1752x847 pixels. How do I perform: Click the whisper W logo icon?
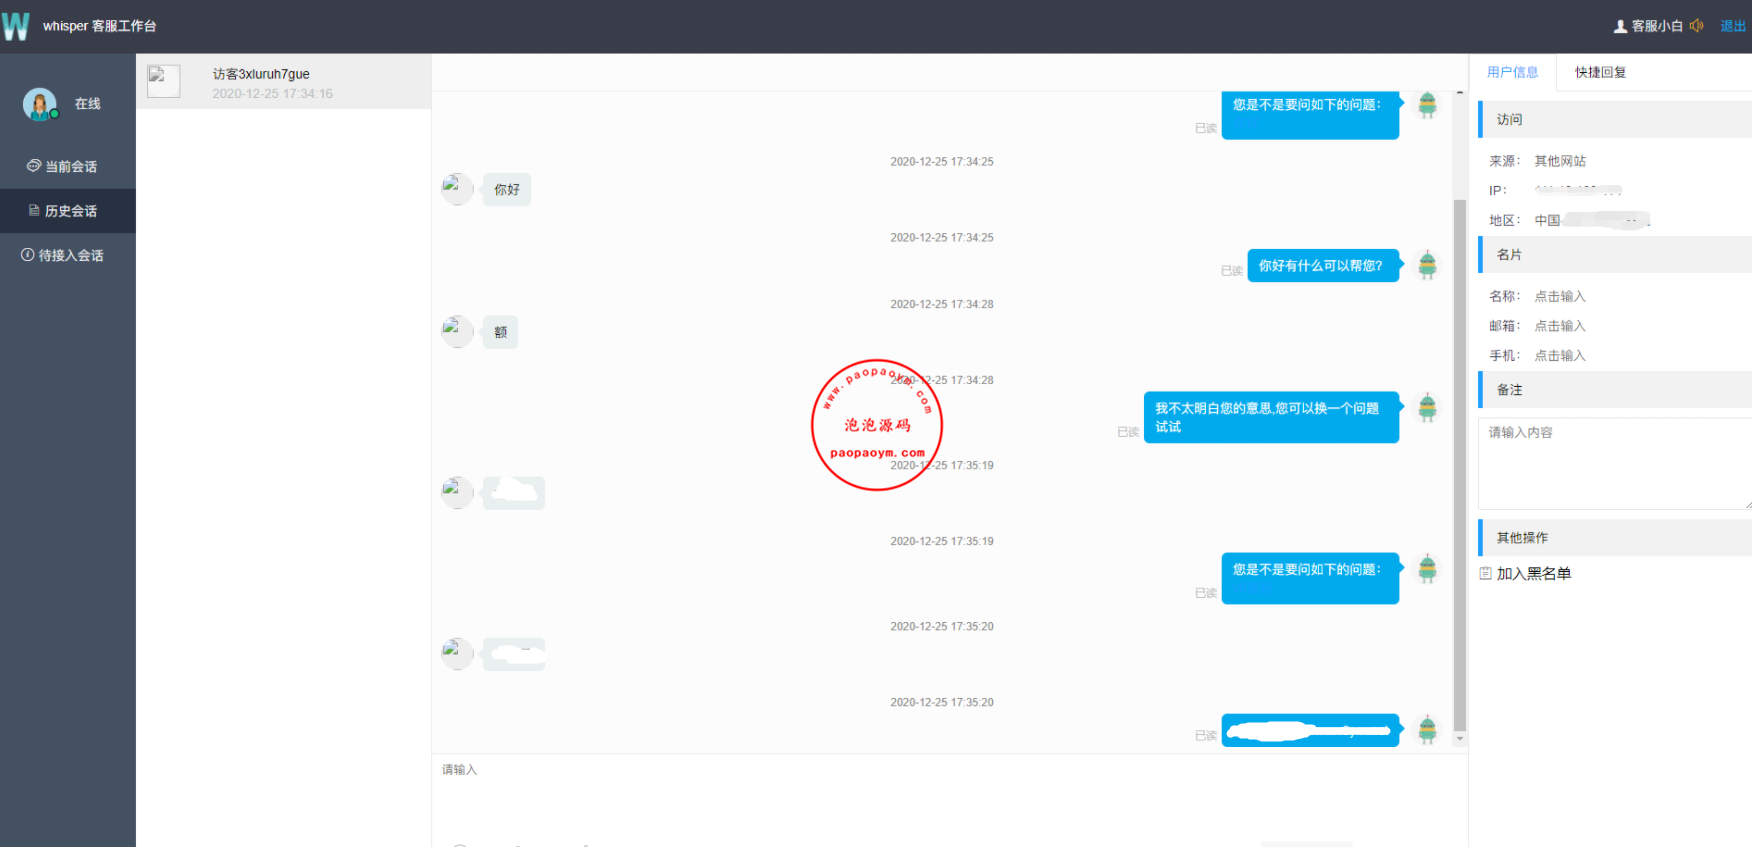16,26
